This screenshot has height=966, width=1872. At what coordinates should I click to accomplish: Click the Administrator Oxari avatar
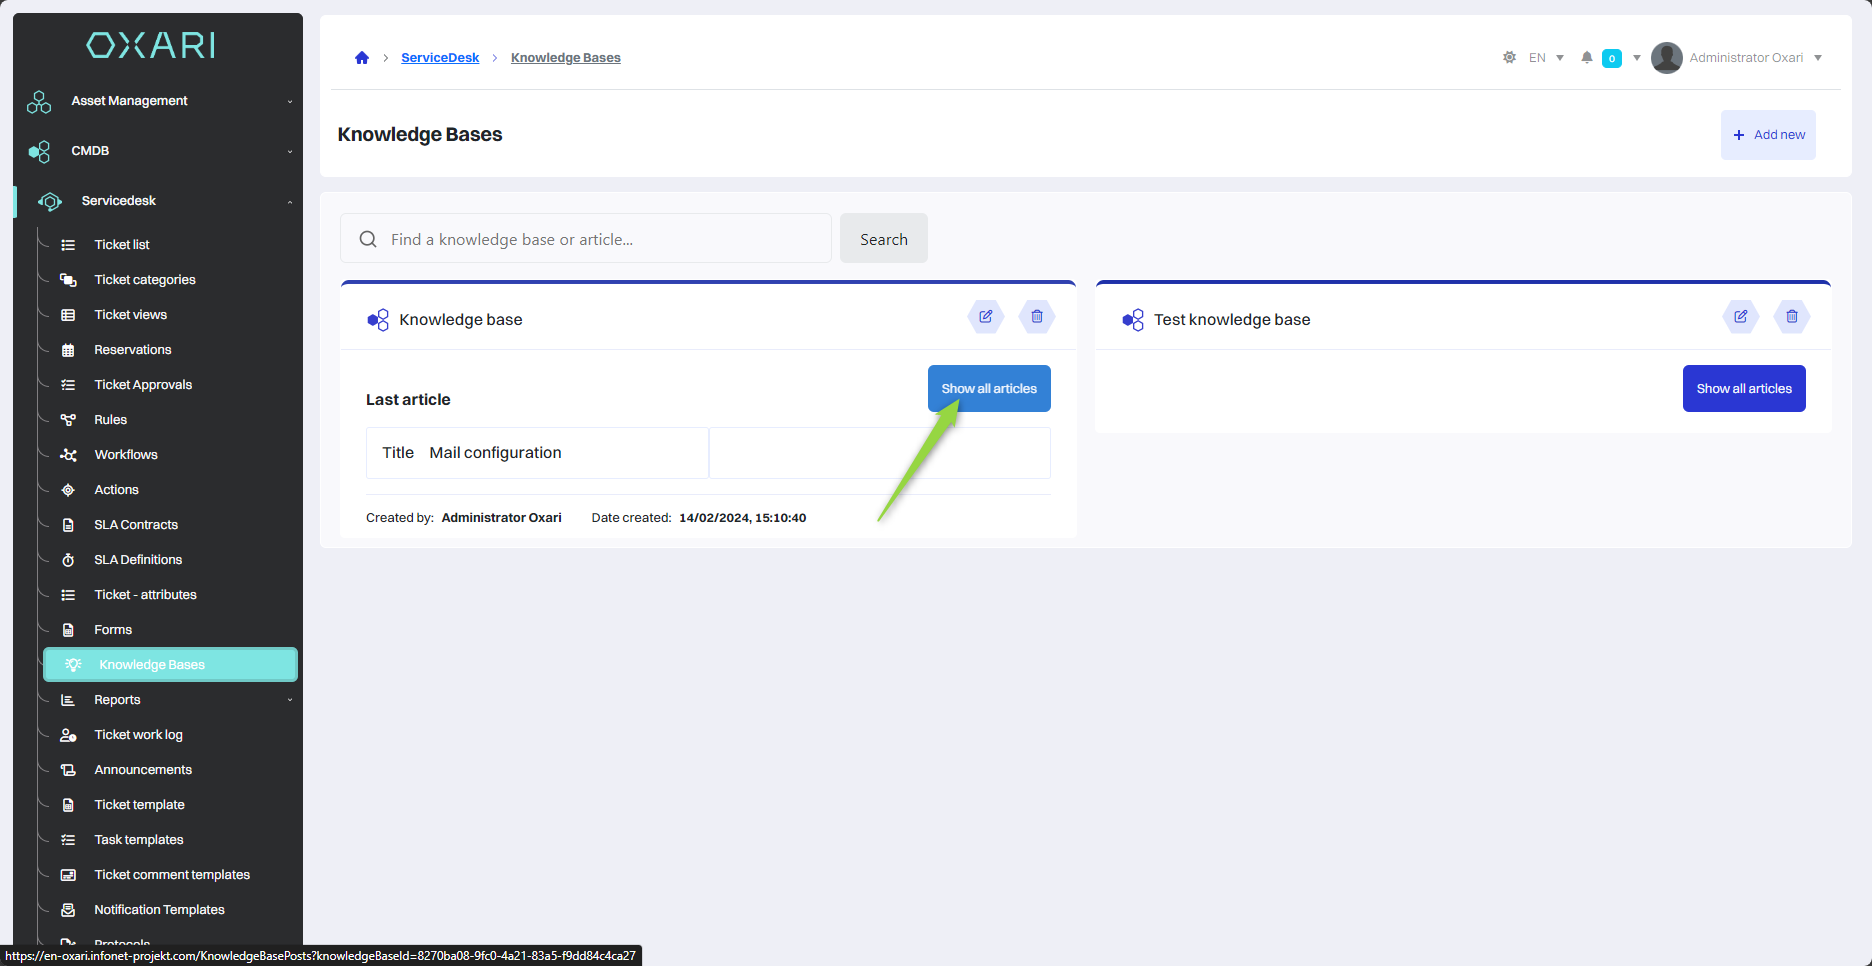(1666, 58)
